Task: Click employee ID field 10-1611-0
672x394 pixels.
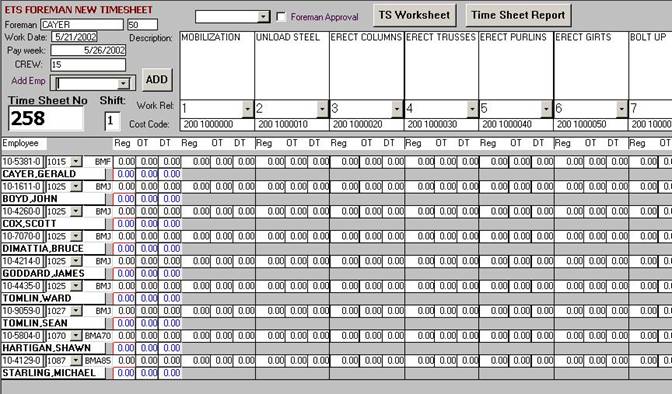Action: tap(22, 186)
